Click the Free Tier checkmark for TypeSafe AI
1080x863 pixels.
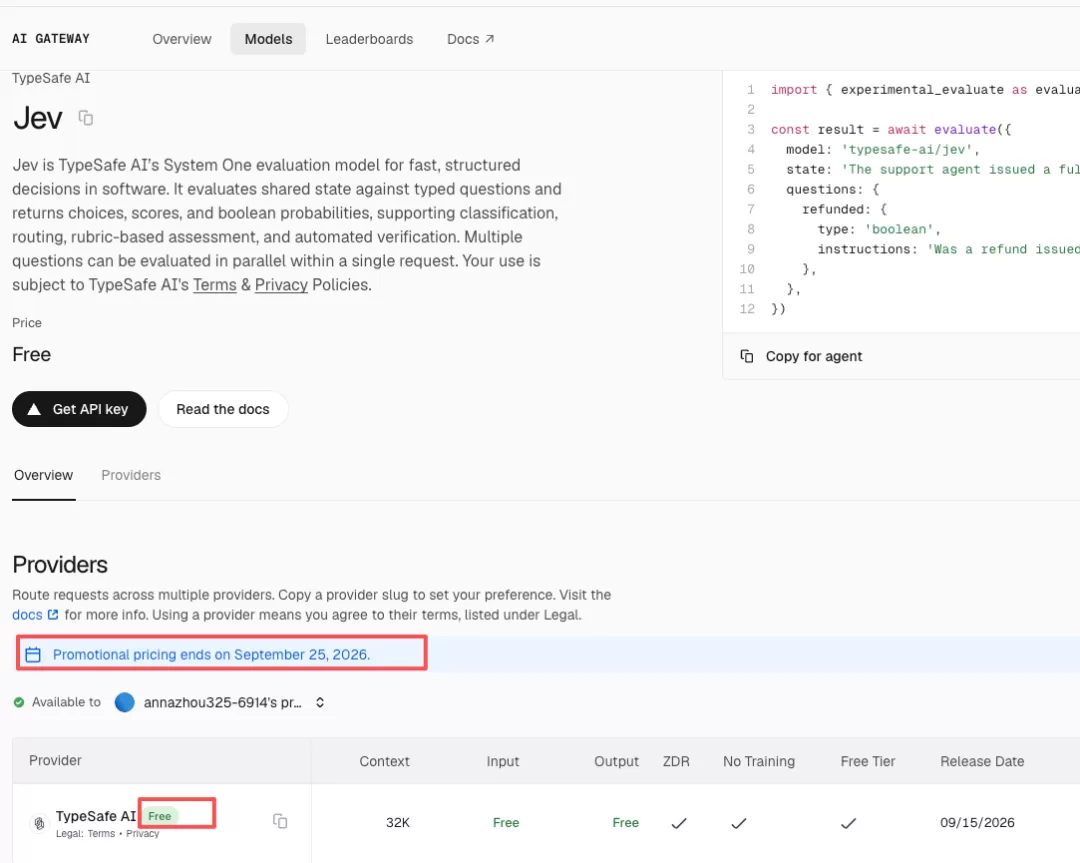point(849,822)
